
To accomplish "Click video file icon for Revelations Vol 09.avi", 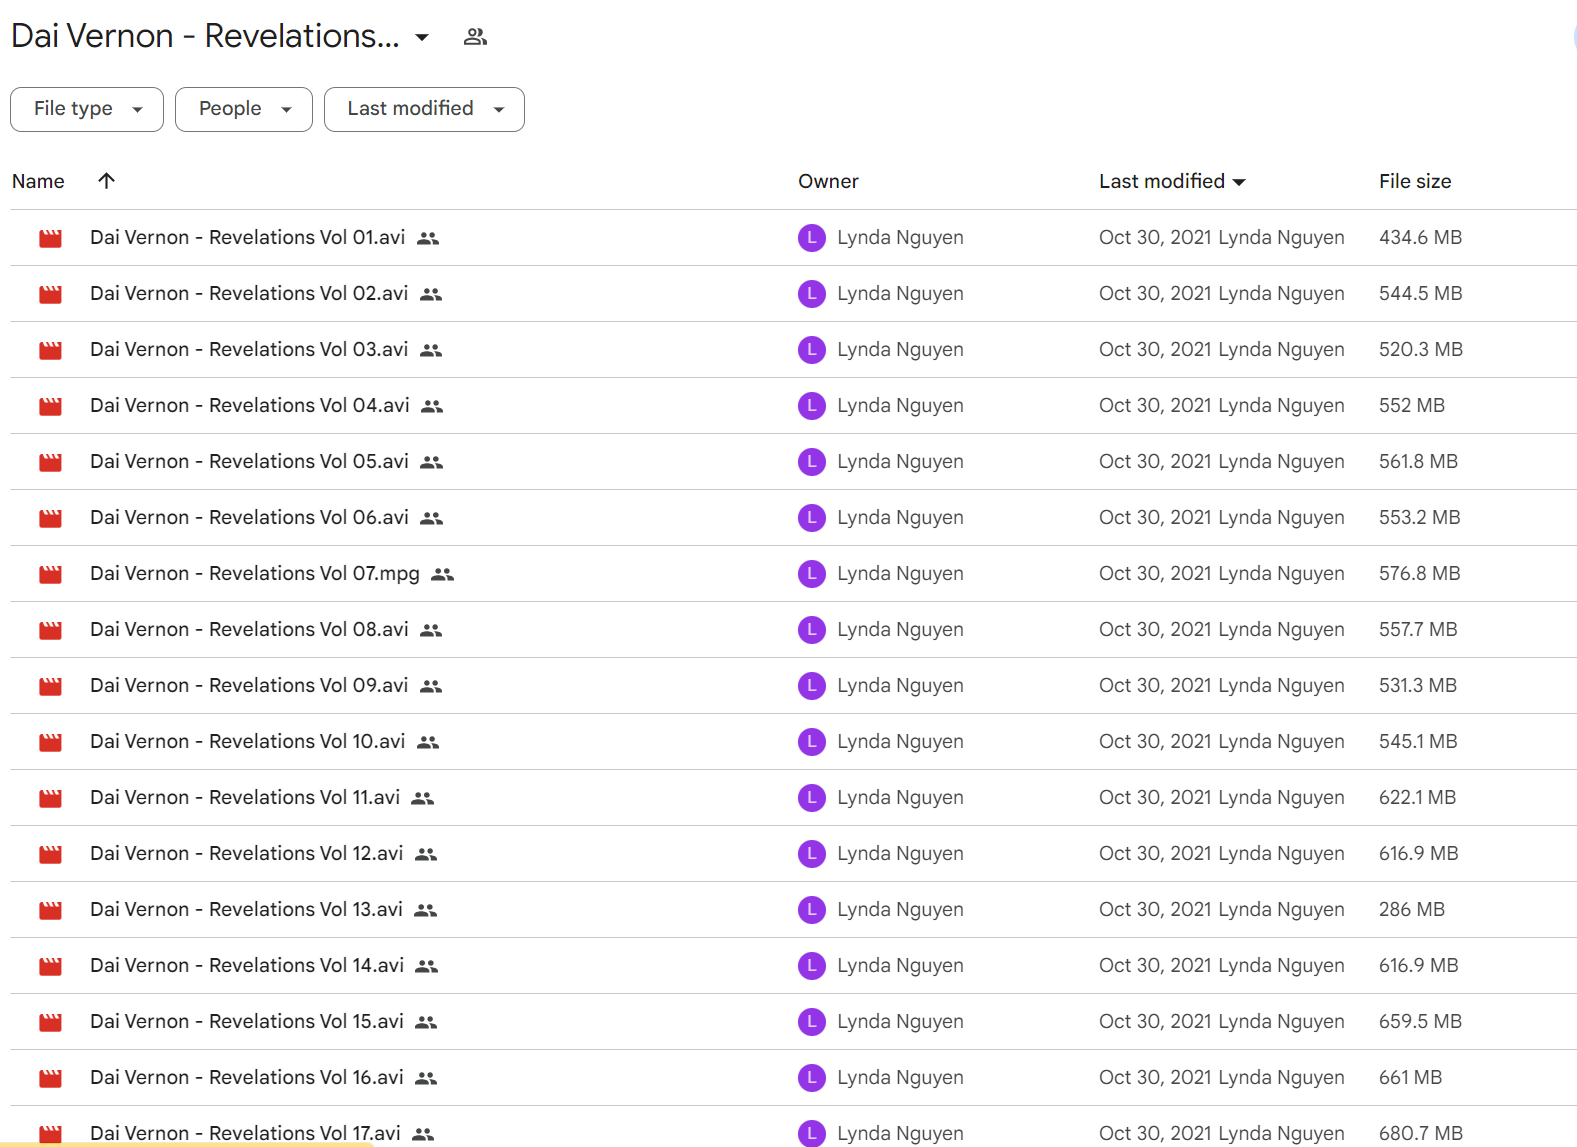I will point(50,686).
